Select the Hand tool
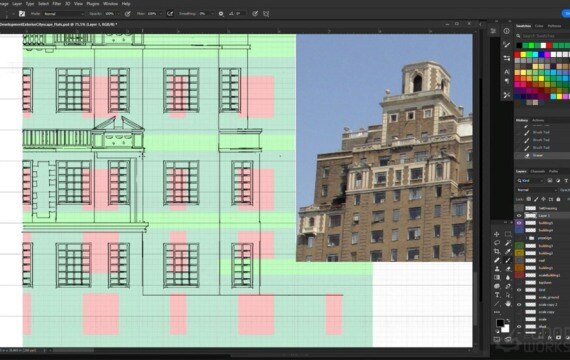The image size is (570, 360). pos(508,304)
